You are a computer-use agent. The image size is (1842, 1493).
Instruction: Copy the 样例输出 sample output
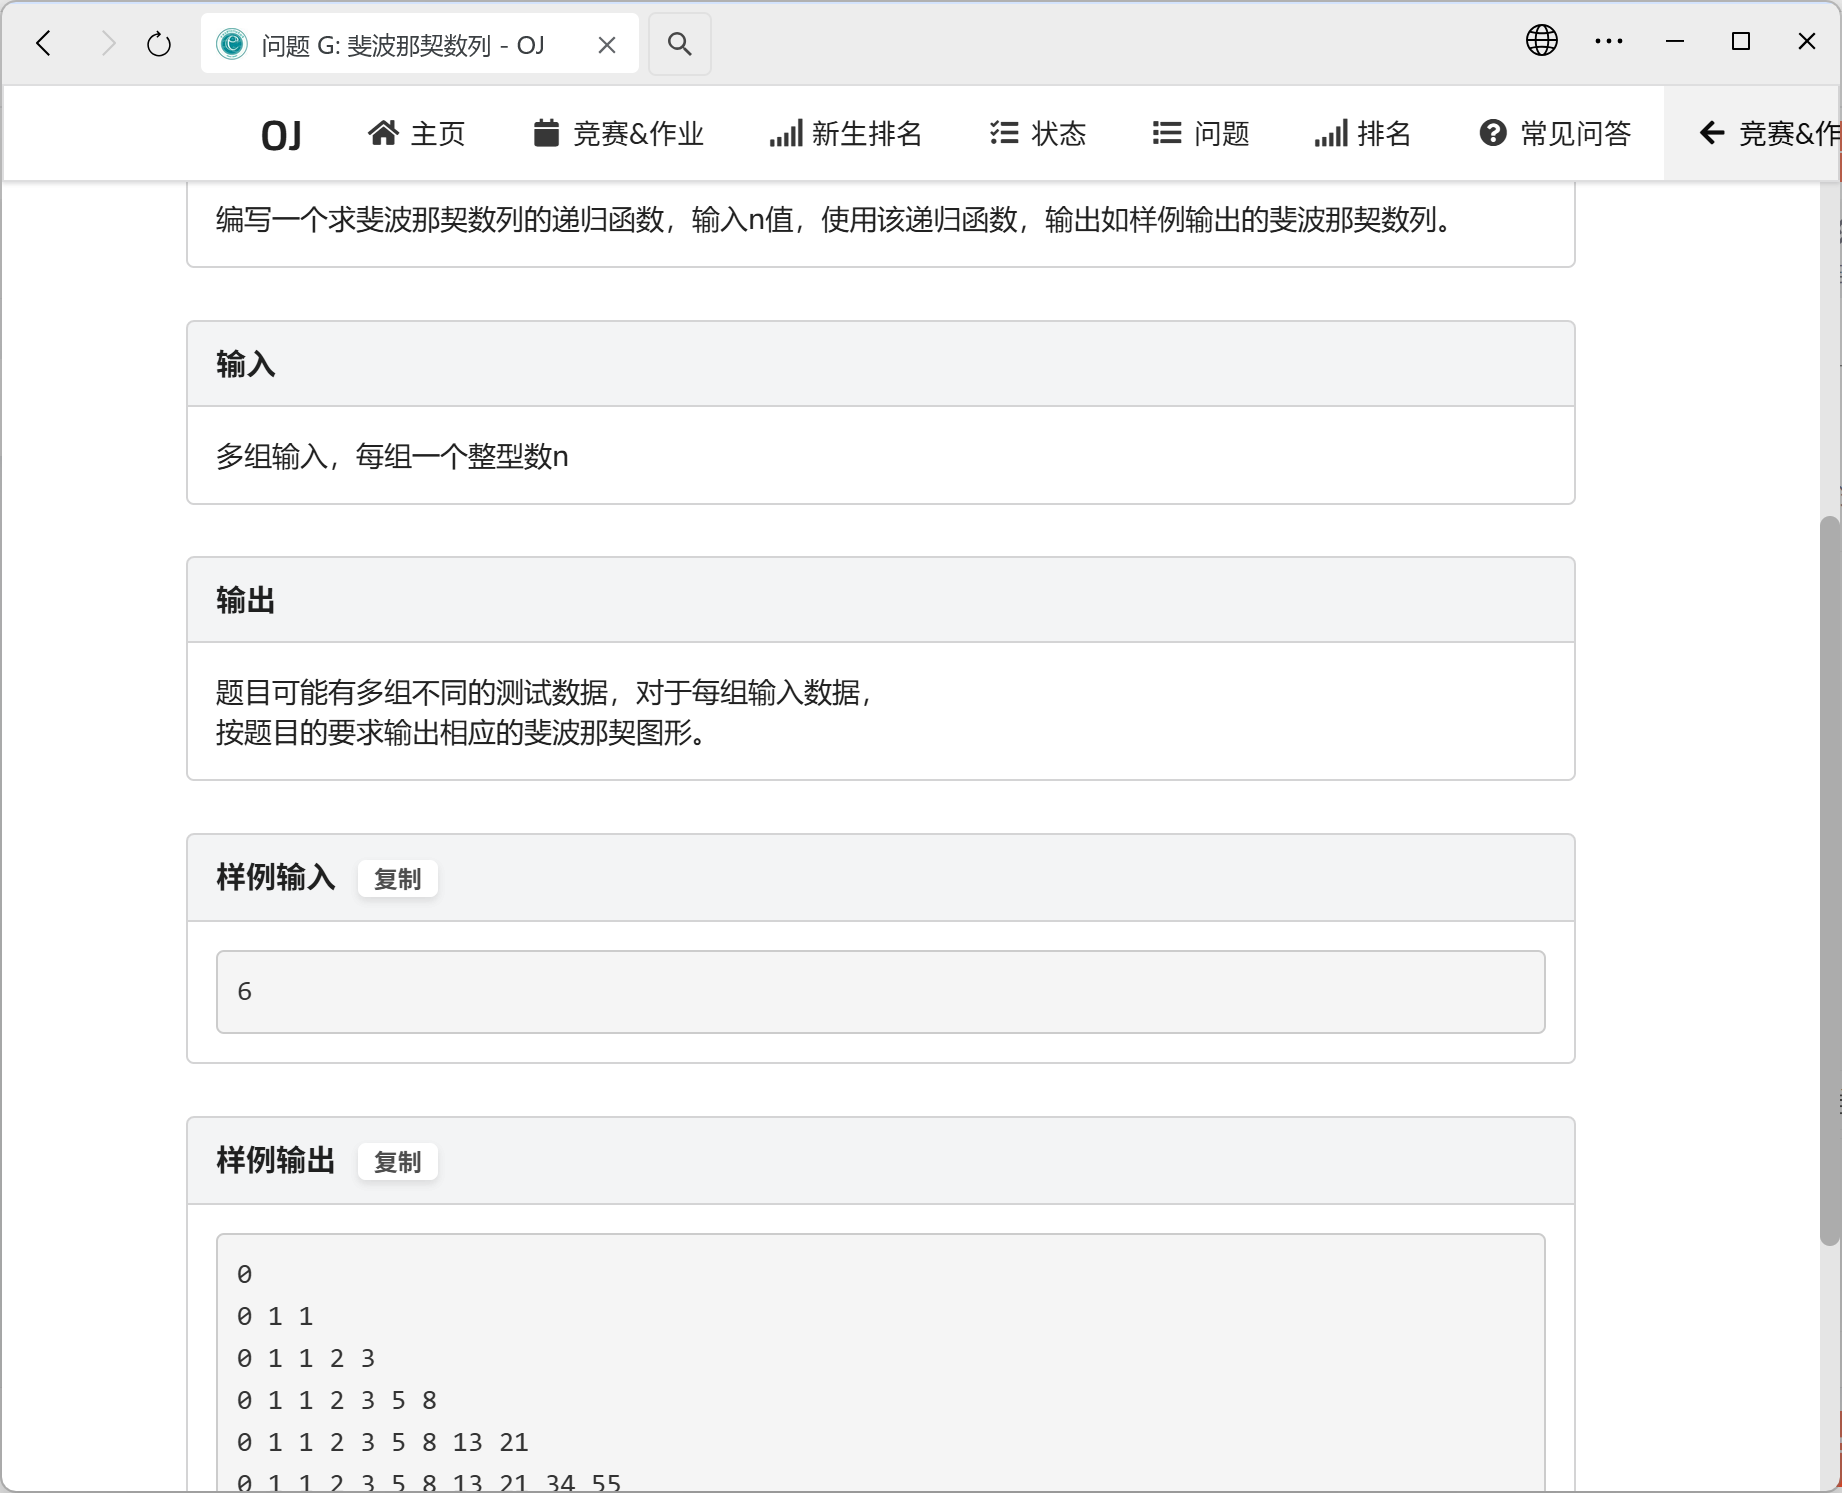397,1161
